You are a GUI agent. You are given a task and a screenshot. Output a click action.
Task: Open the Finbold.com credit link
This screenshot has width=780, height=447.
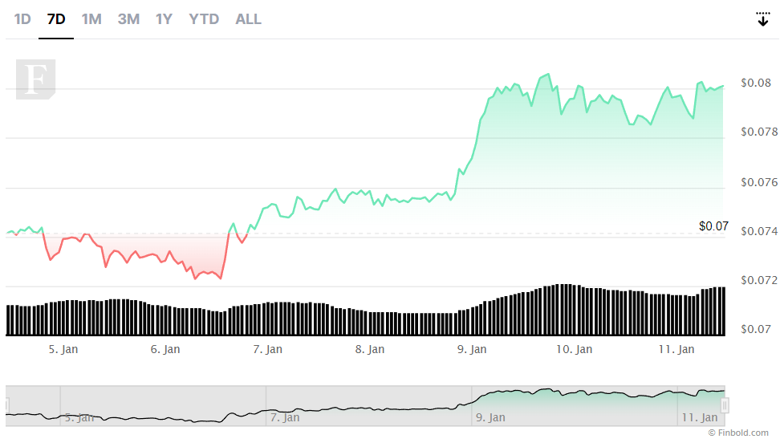point(739,432)
